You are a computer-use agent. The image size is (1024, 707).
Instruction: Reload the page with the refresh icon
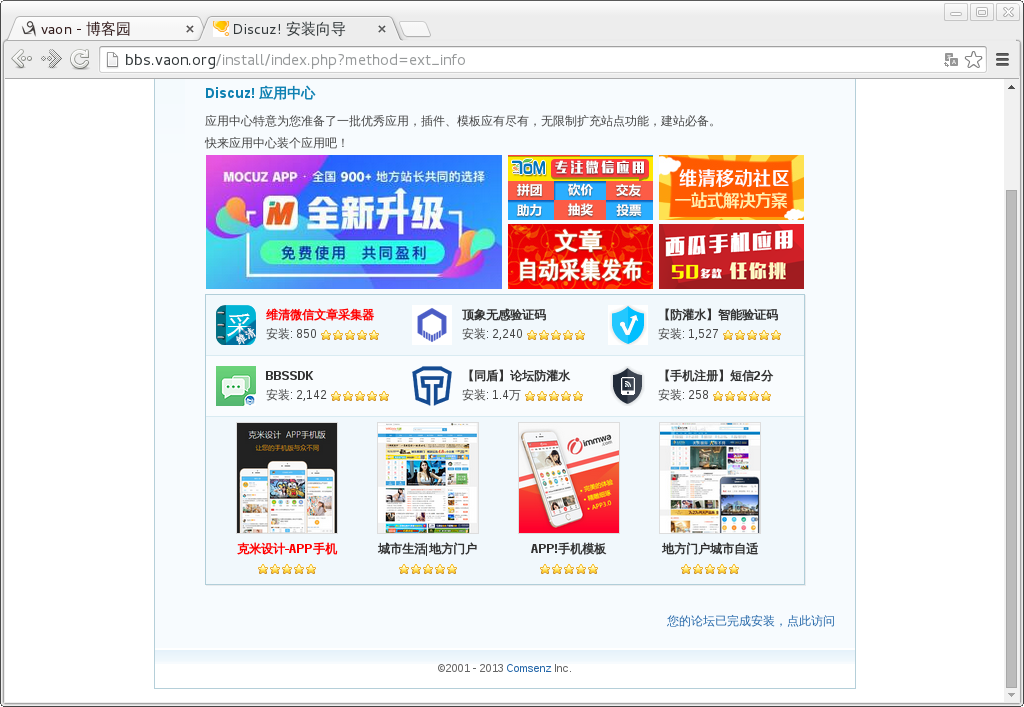[x=80, y=59]
